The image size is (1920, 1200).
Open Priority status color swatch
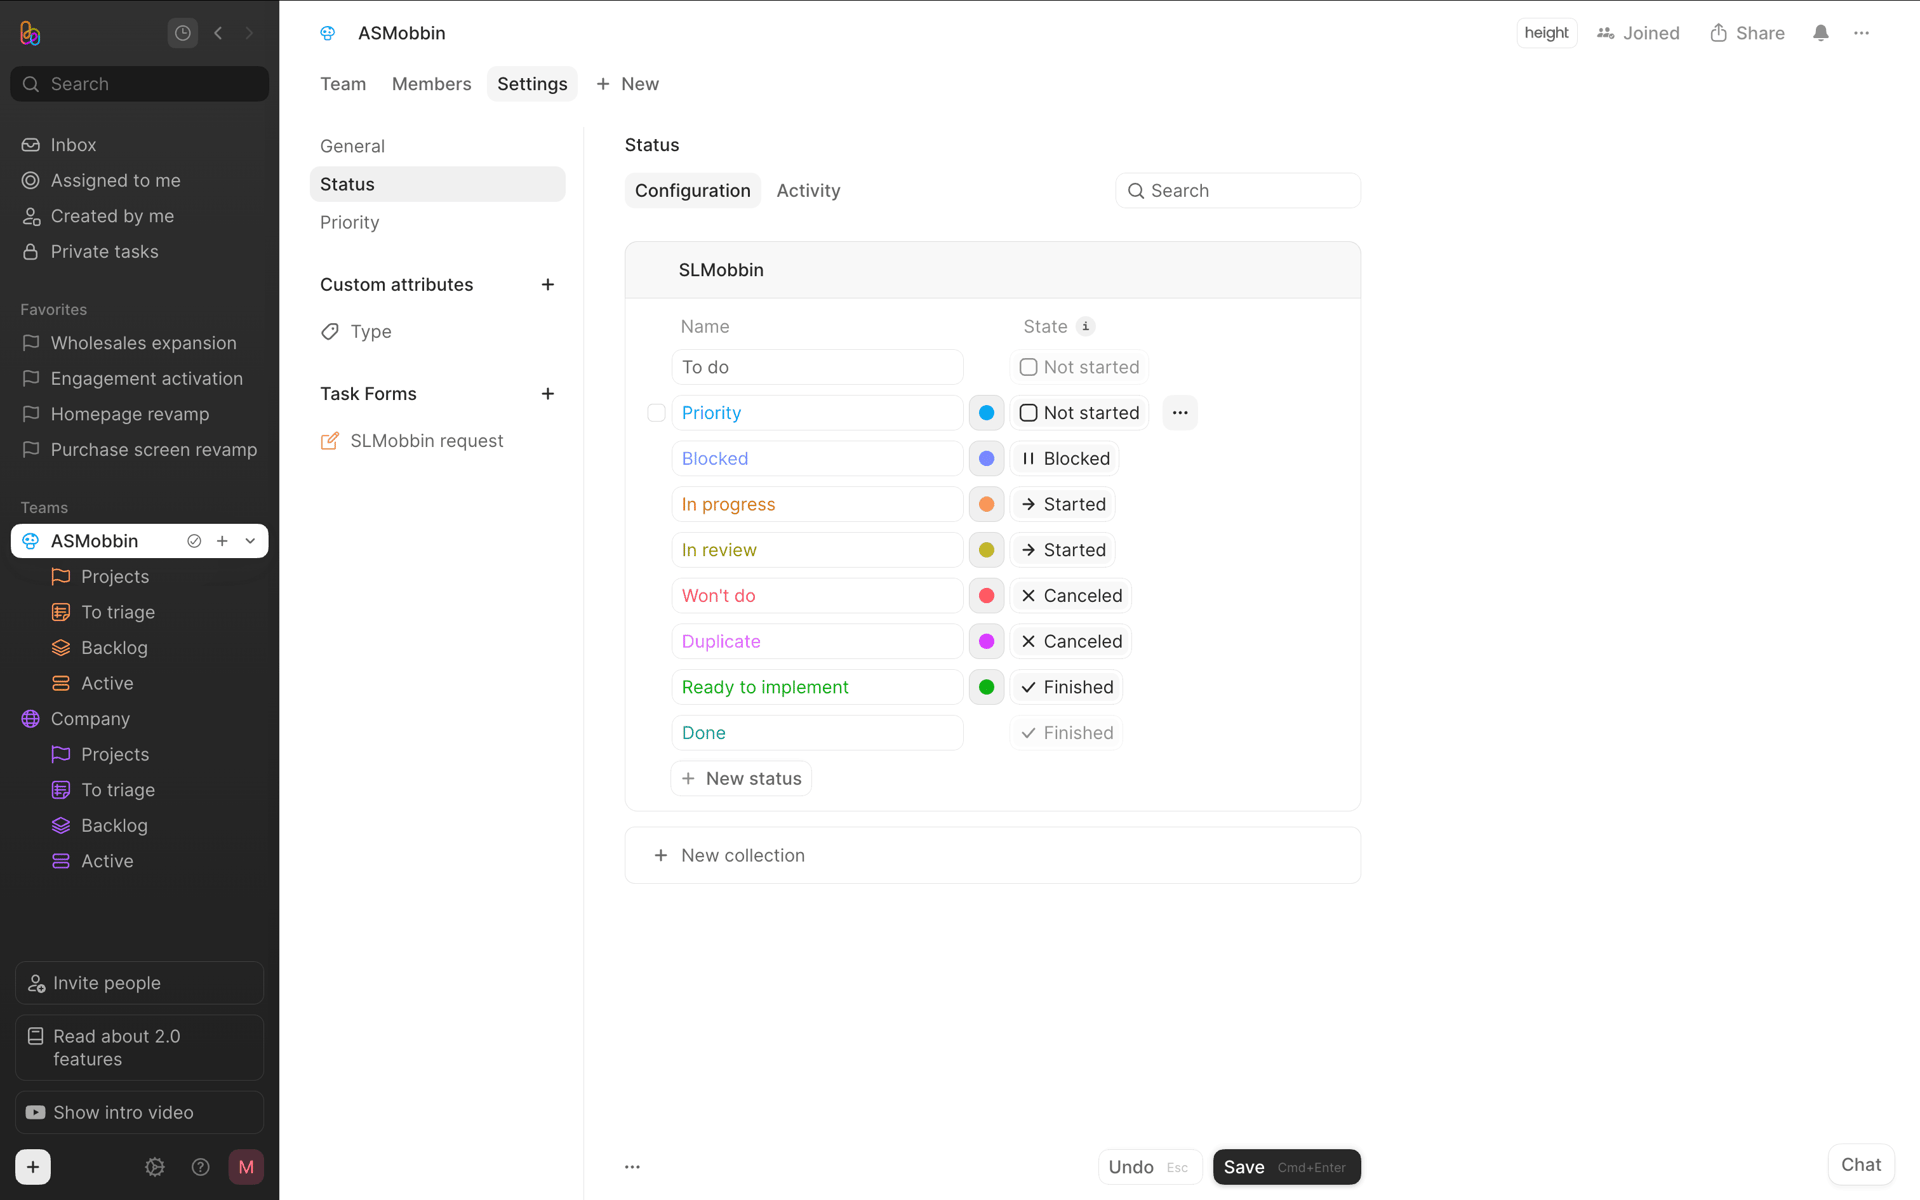click(986, 413)
